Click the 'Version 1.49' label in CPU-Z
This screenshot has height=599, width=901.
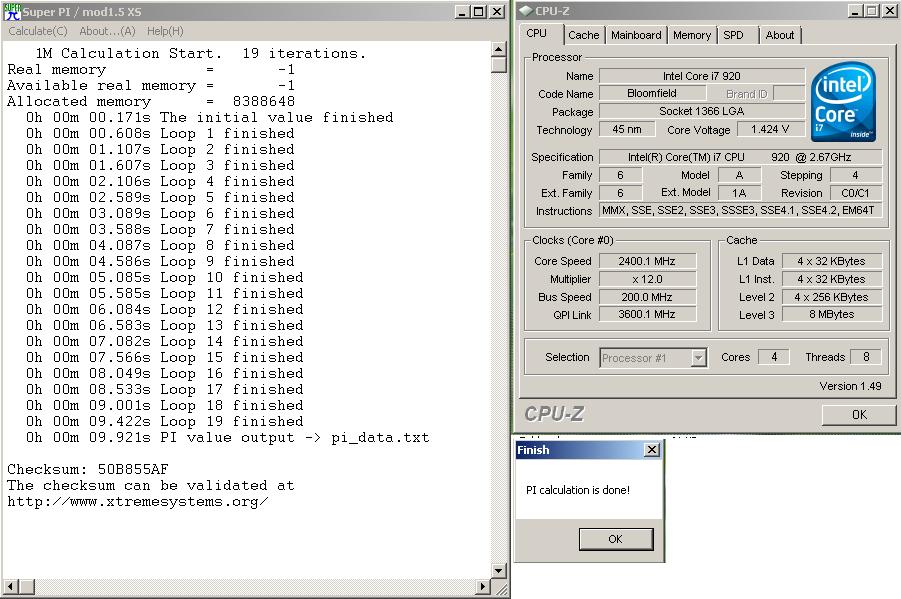pos(850,386)
